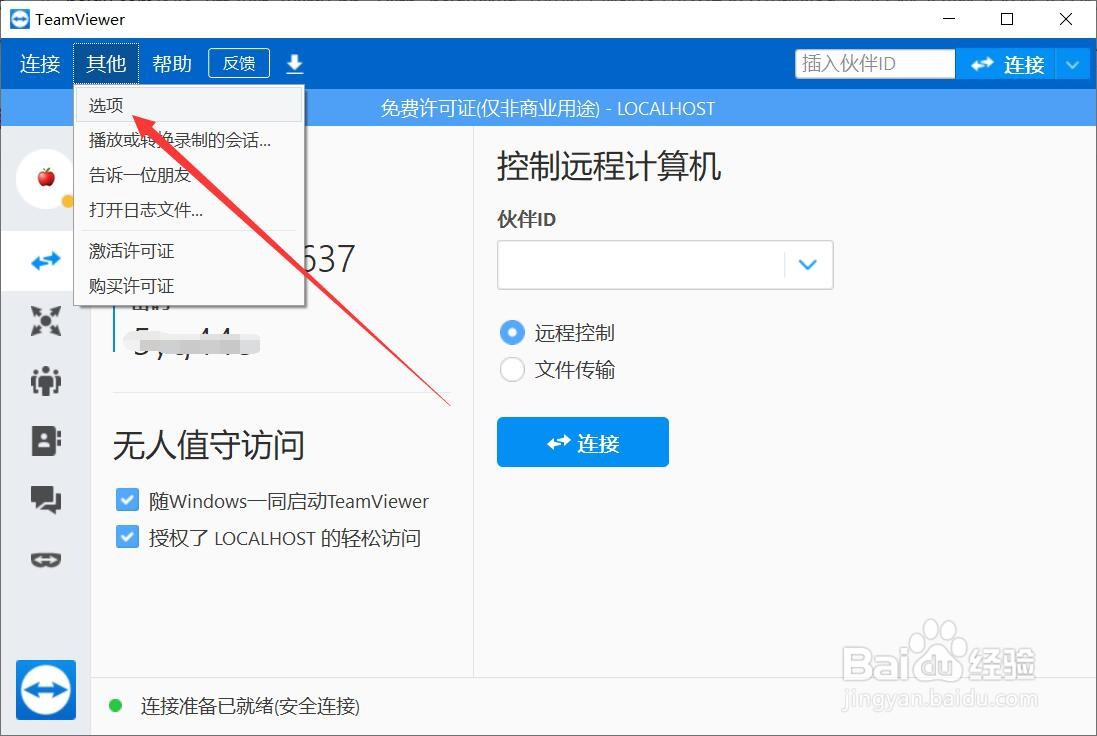
Task: Click the TeamViewer logo at bottom left
Action: point(45,690)
